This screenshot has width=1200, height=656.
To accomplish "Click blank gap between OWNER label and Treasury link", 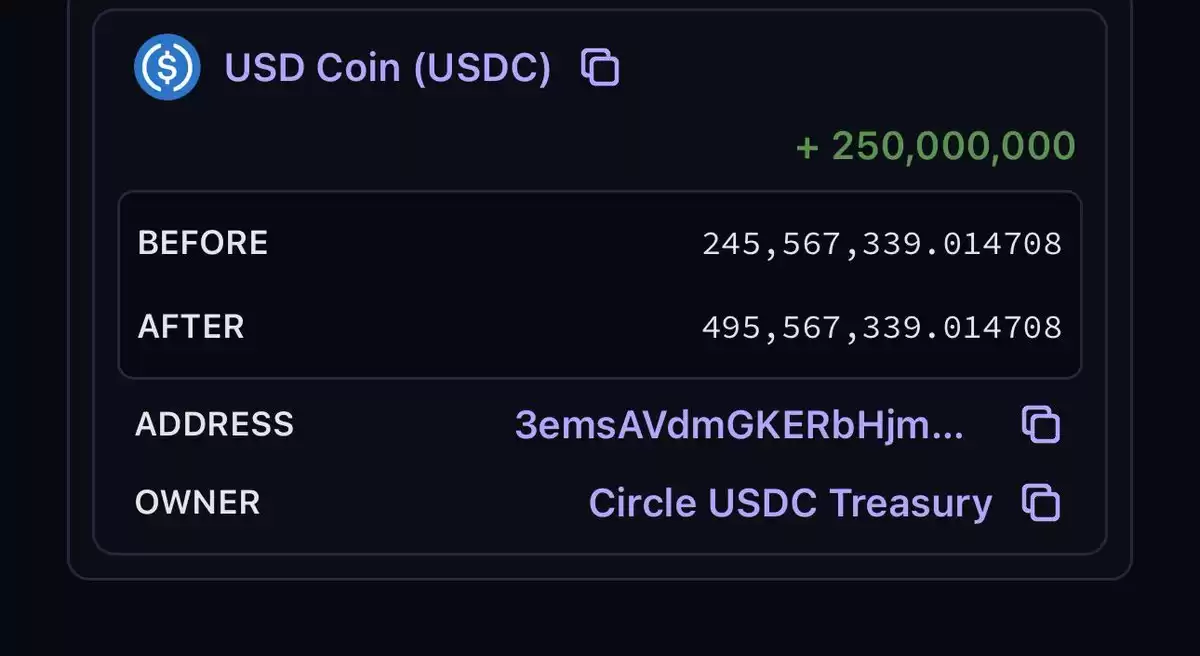I will (424, 502).
